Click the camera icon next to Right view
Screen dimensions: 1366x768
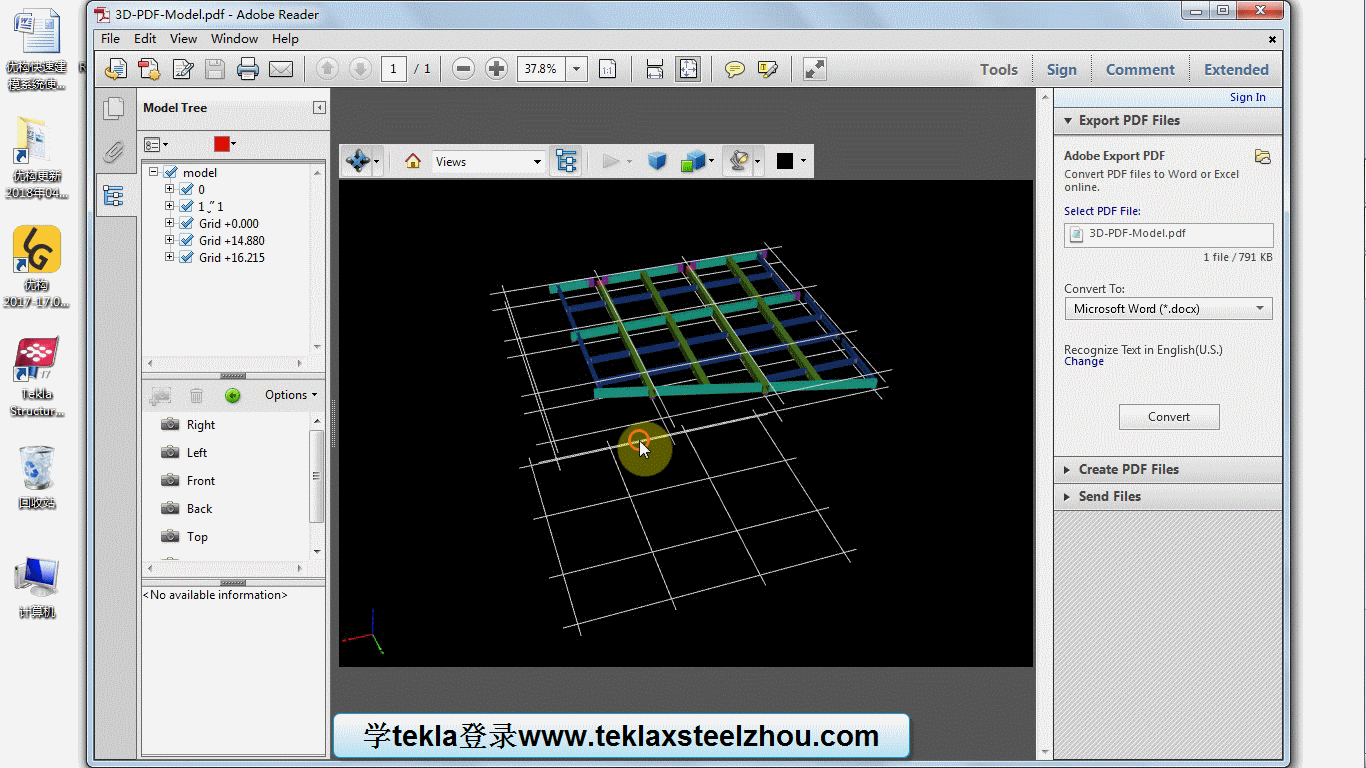[170, 424]
